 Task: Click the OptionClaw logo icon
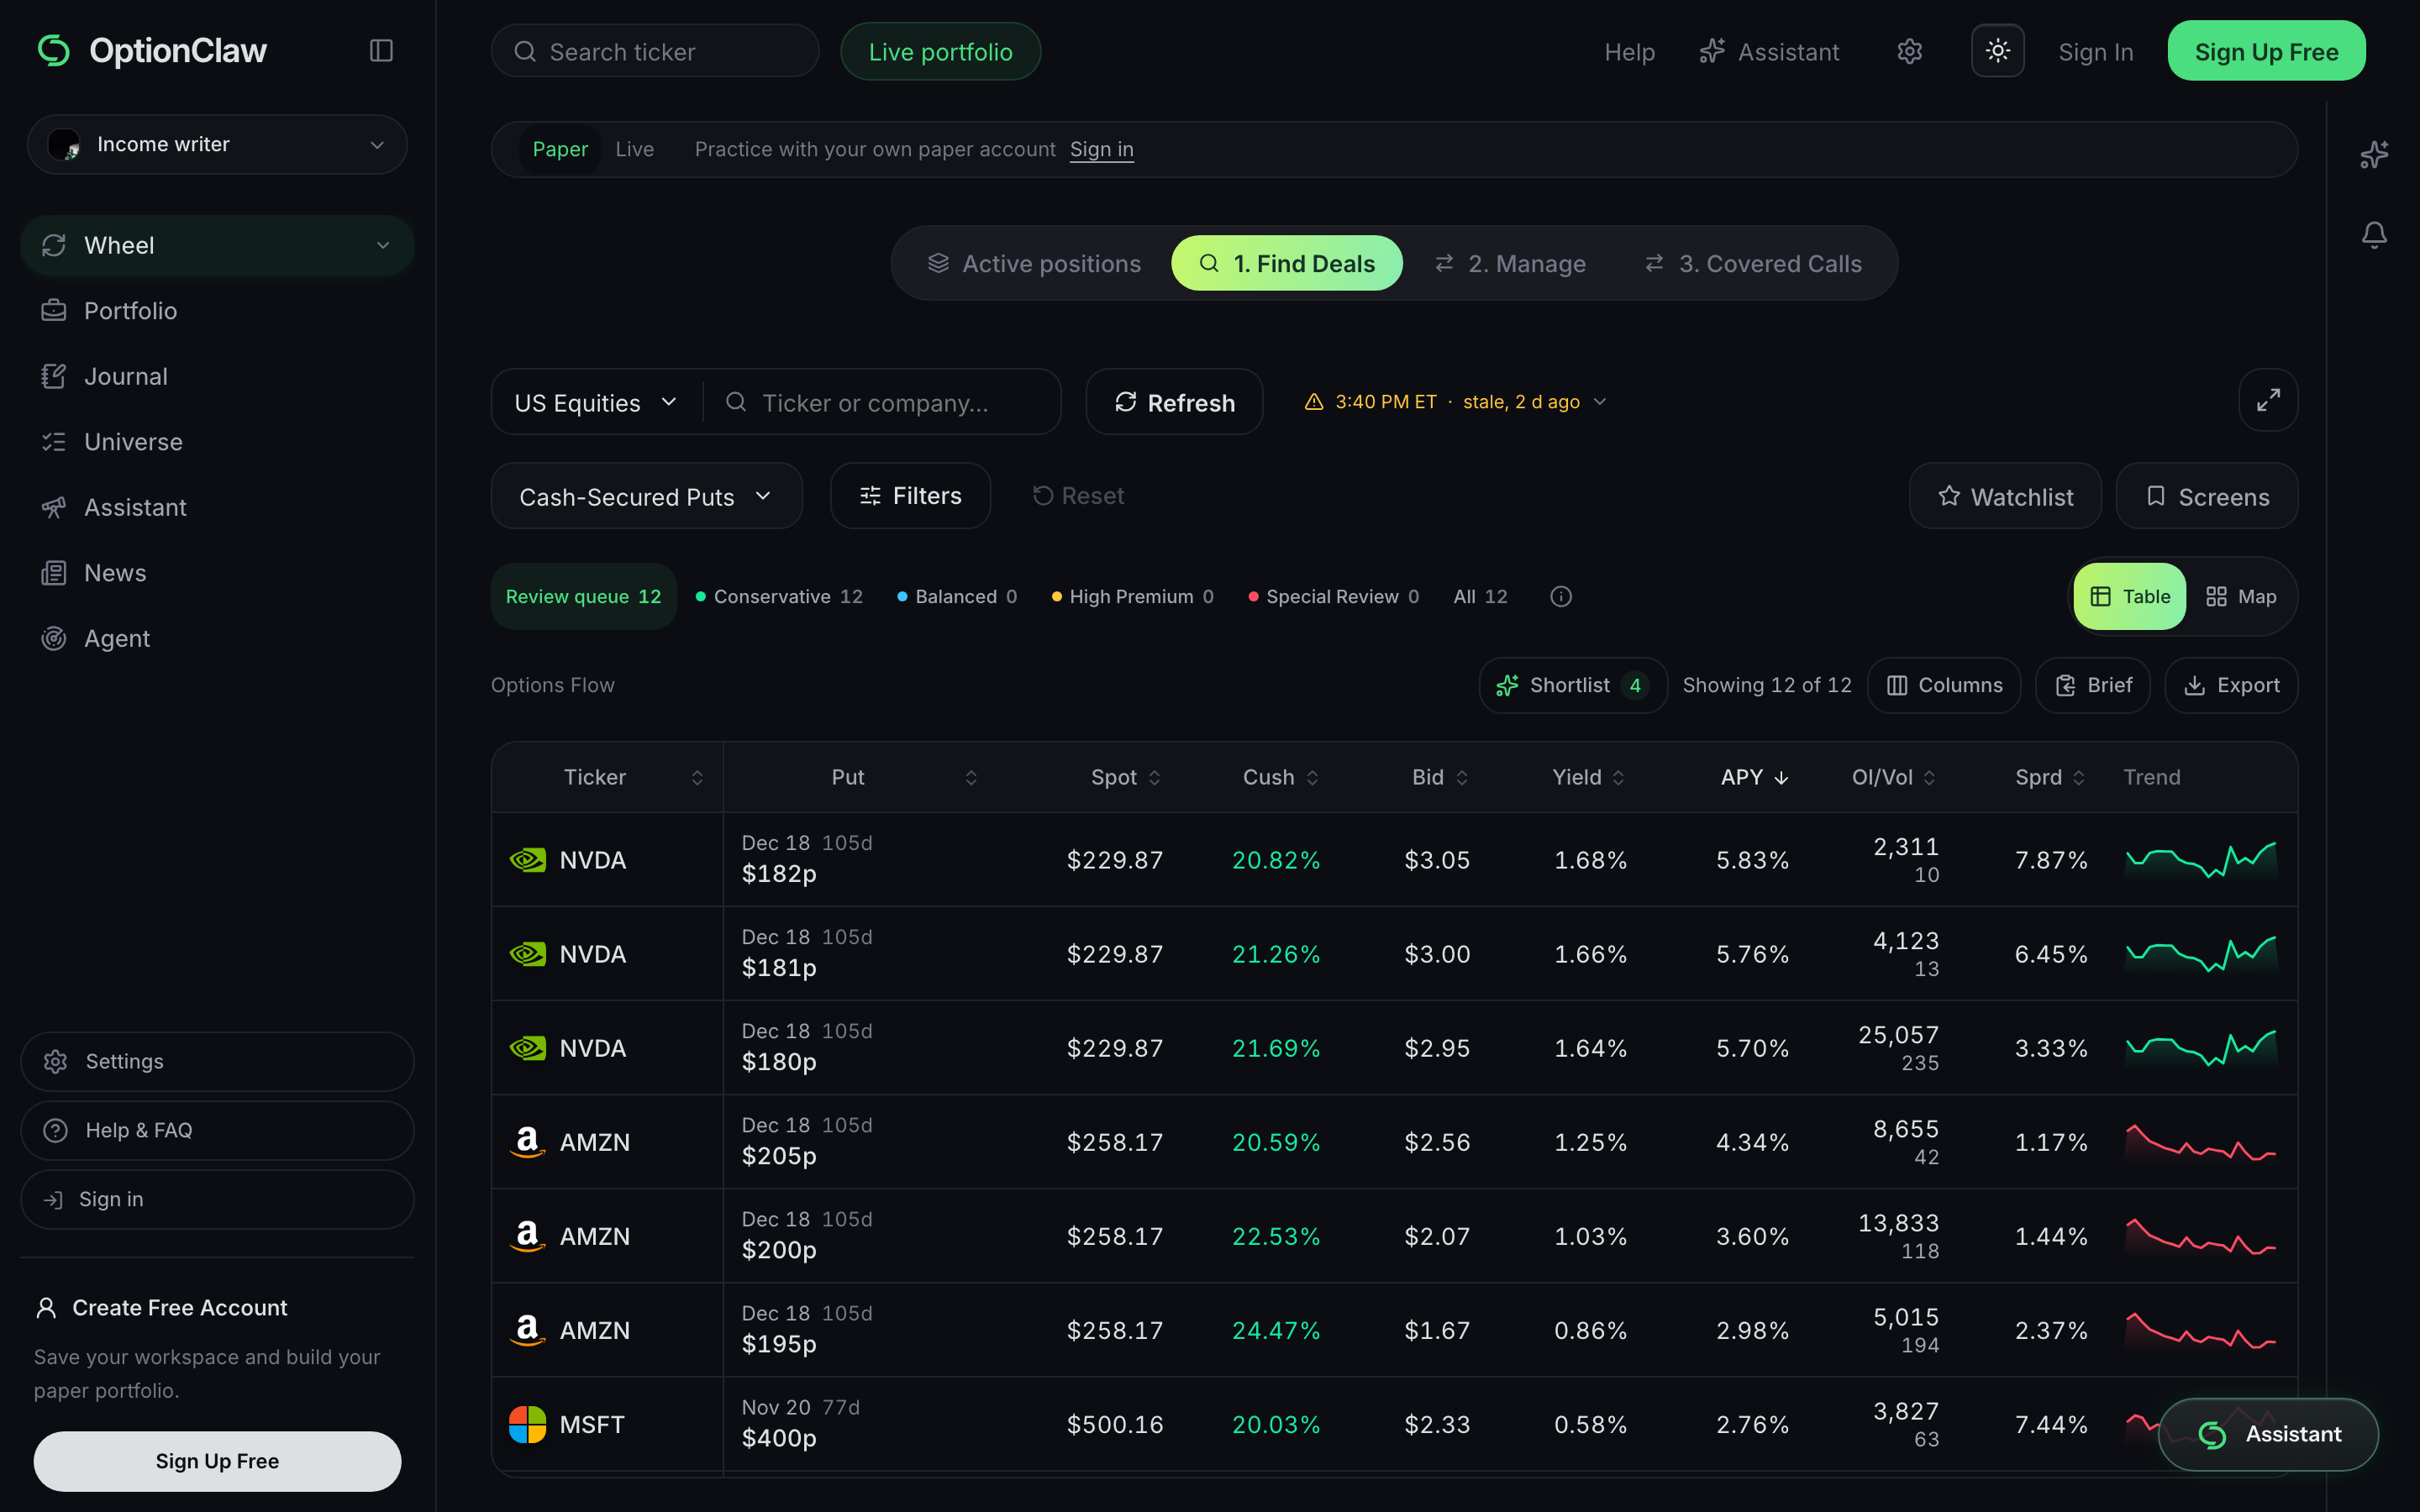click(54, 50)
